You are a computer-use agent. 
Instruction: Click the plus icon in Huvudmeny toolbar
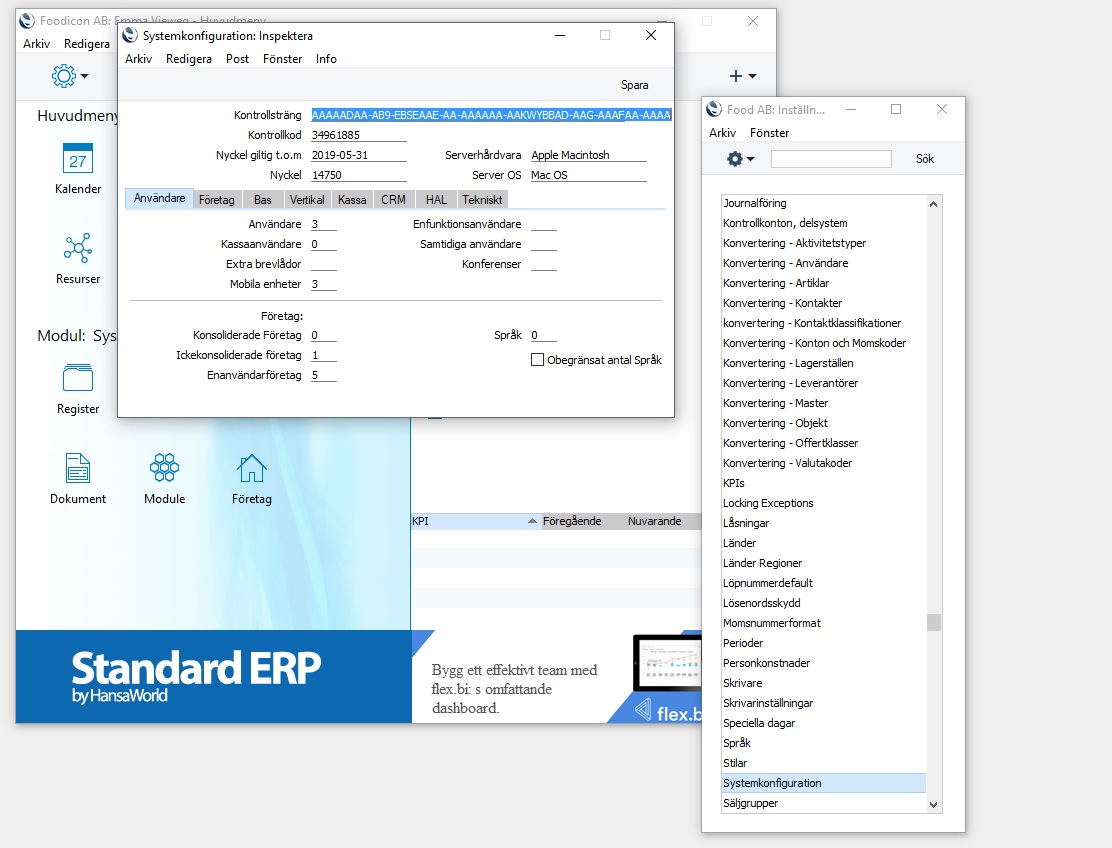pos(735,76)
